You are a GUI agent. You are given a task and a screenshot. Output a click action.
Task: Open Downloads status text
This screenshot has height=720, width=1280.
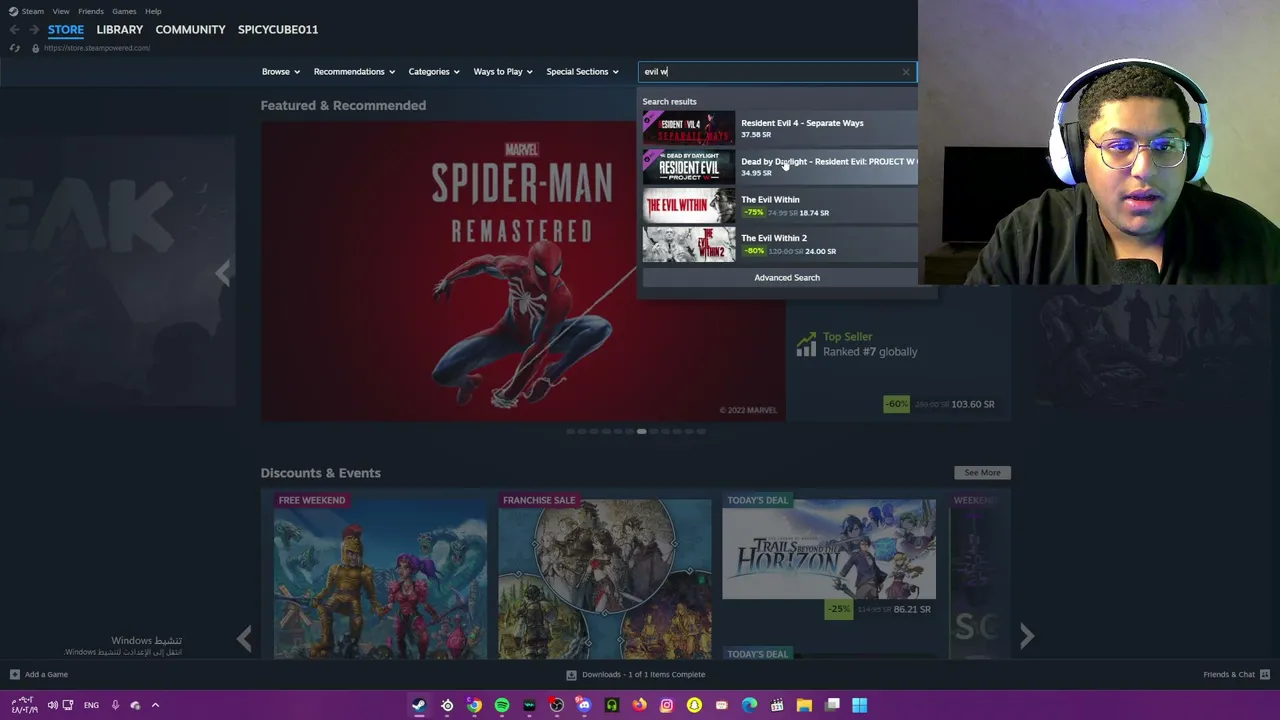point(644,675)
